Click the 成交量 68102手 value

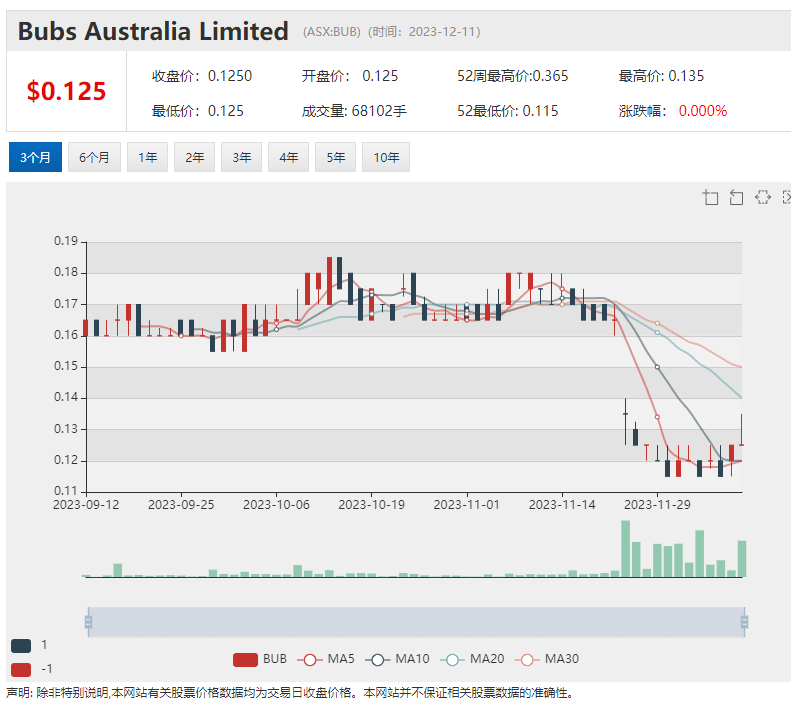click(379, 111)
